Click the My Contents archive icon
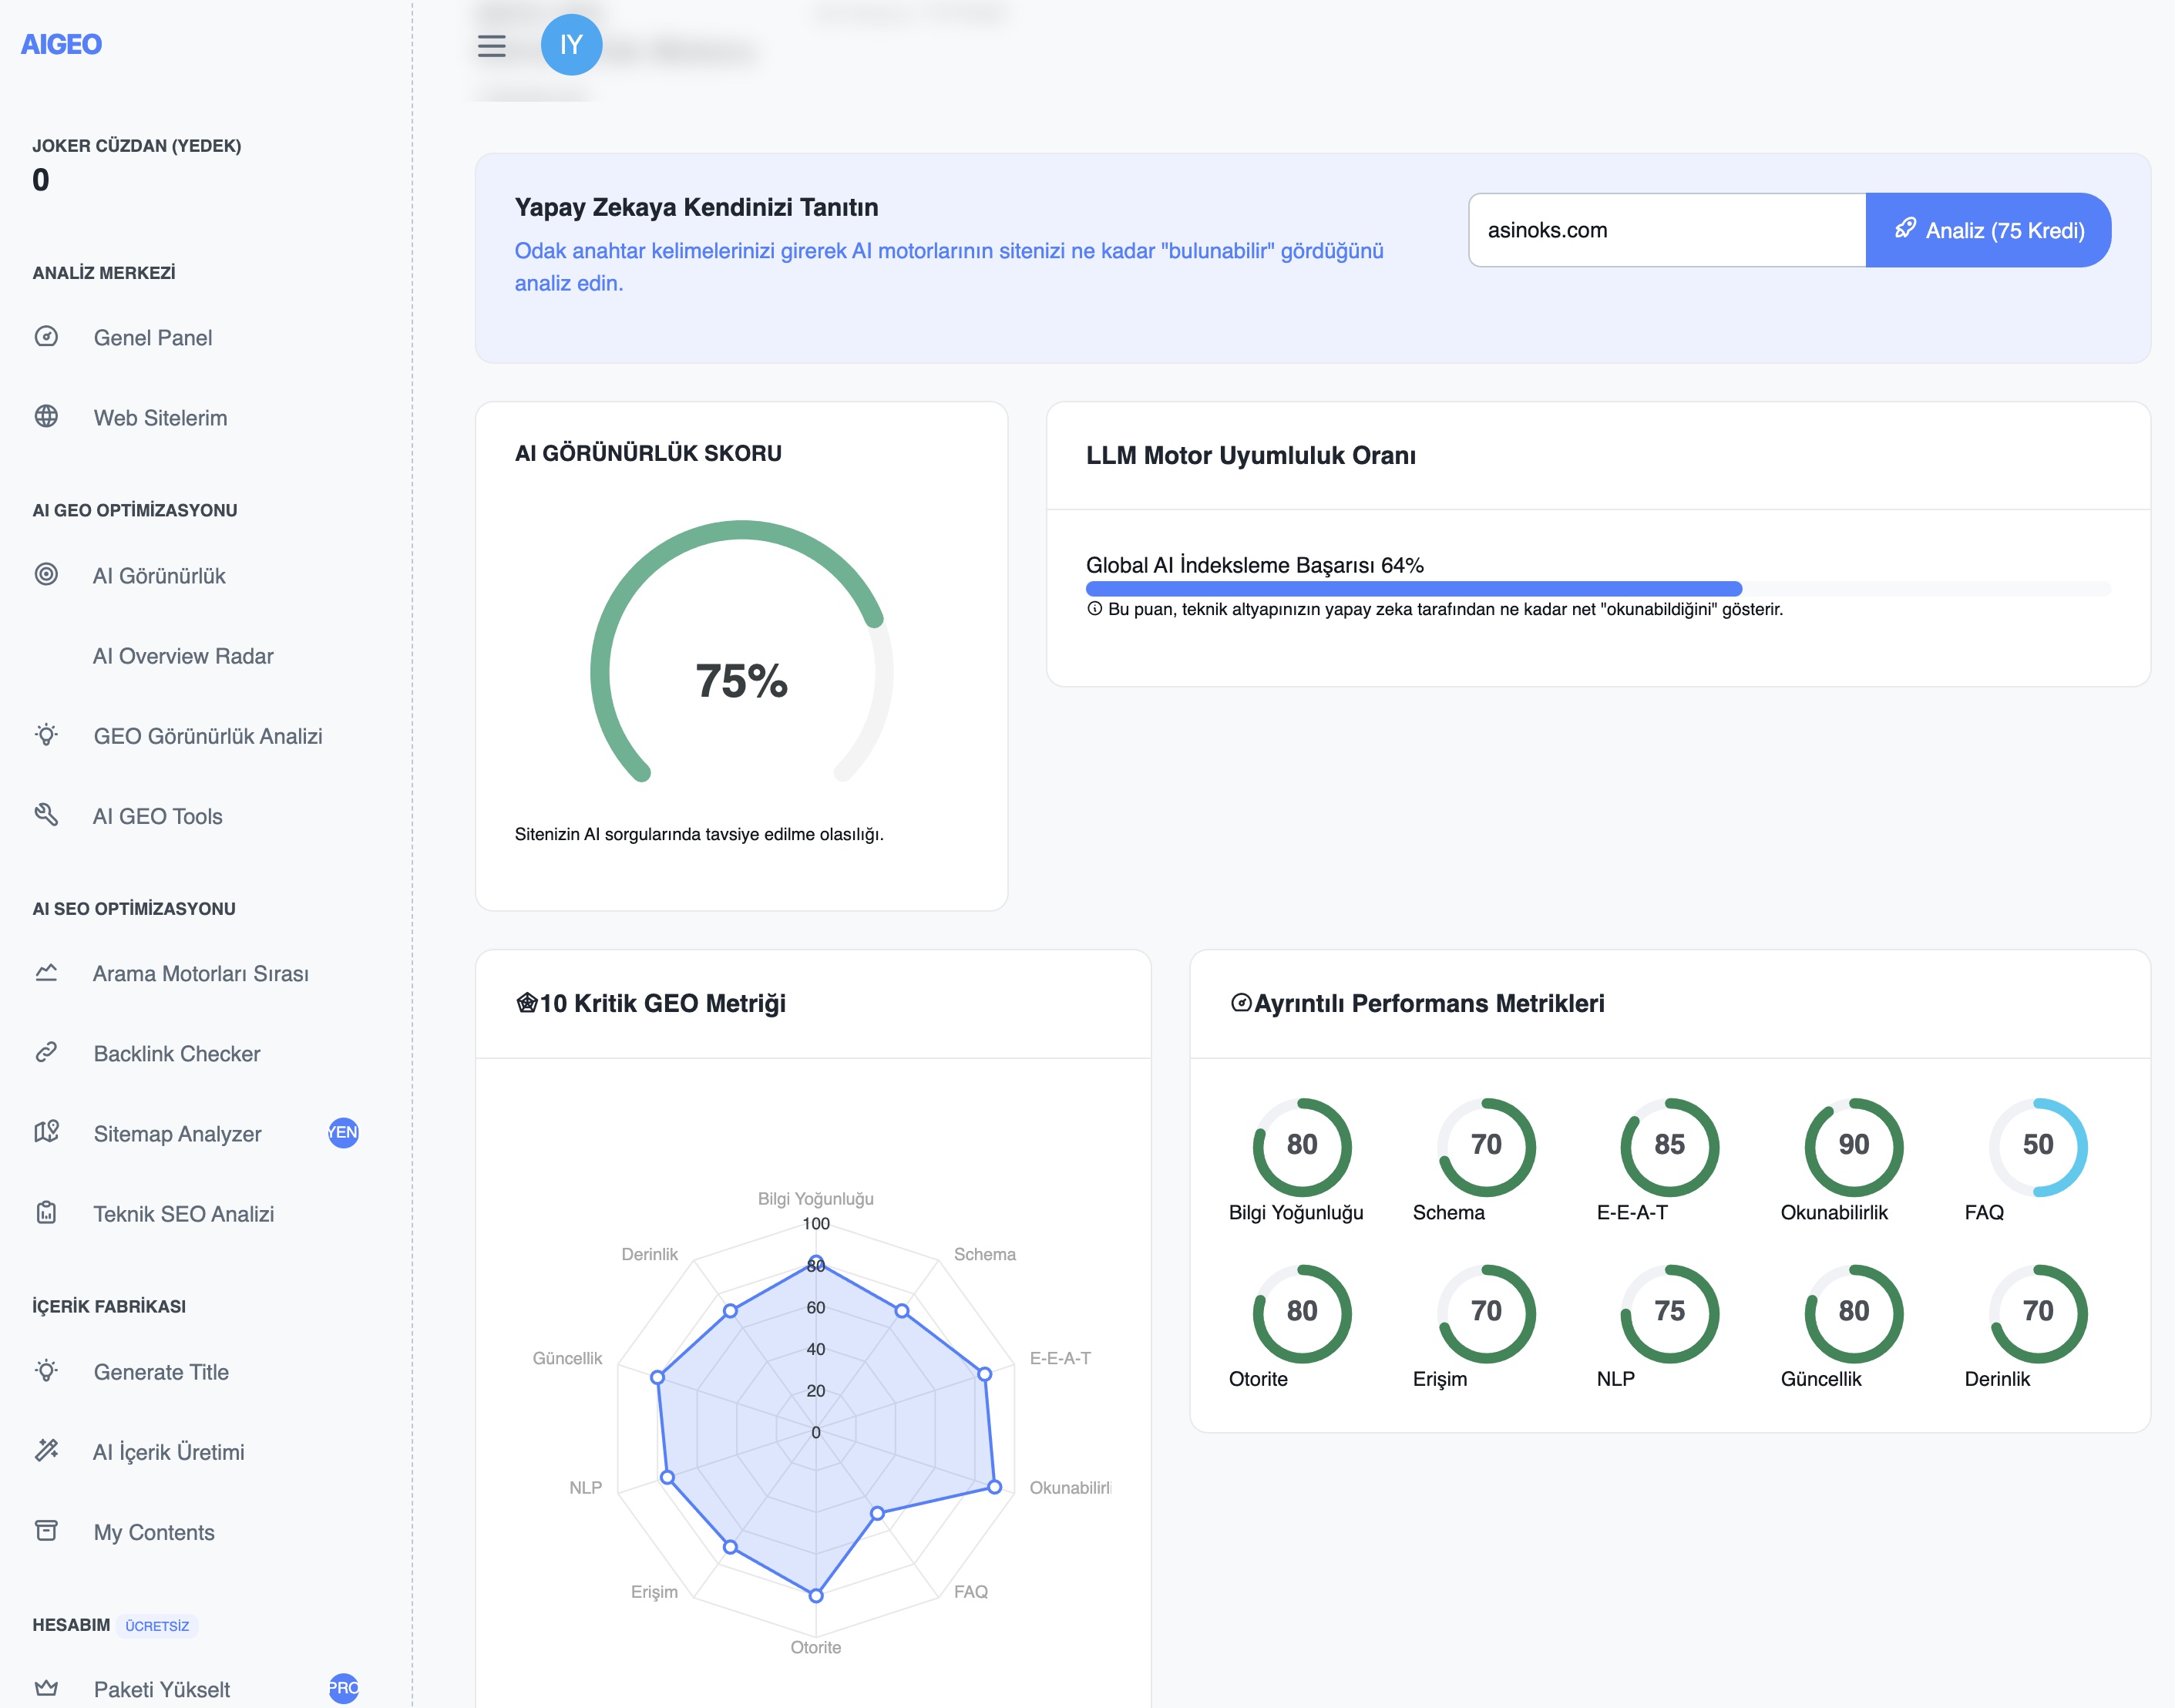Screen dimensions: 2175x1708 (46, 1531)
